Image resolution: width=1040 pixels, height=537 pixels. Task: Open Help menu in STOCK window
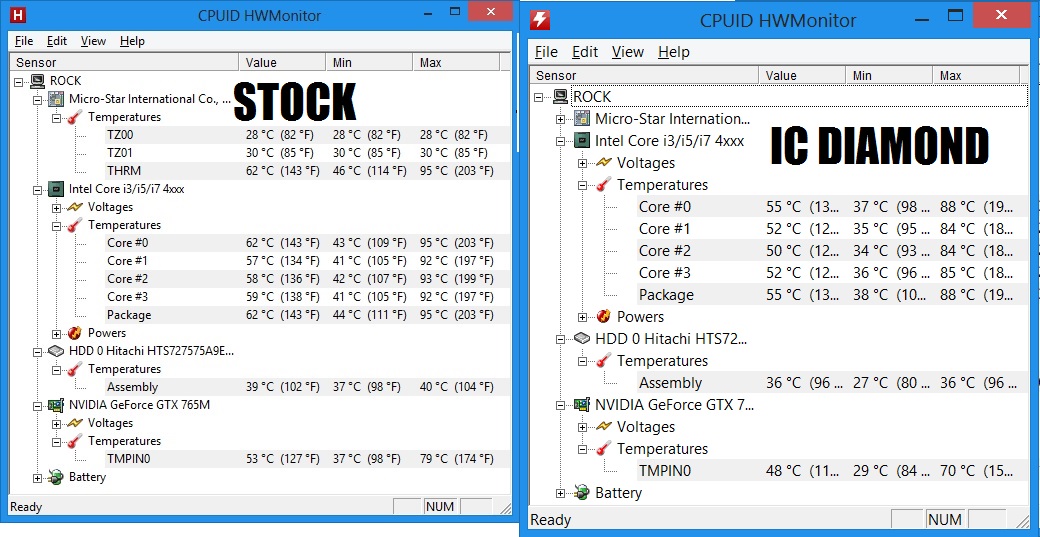[x=132, y=41]
